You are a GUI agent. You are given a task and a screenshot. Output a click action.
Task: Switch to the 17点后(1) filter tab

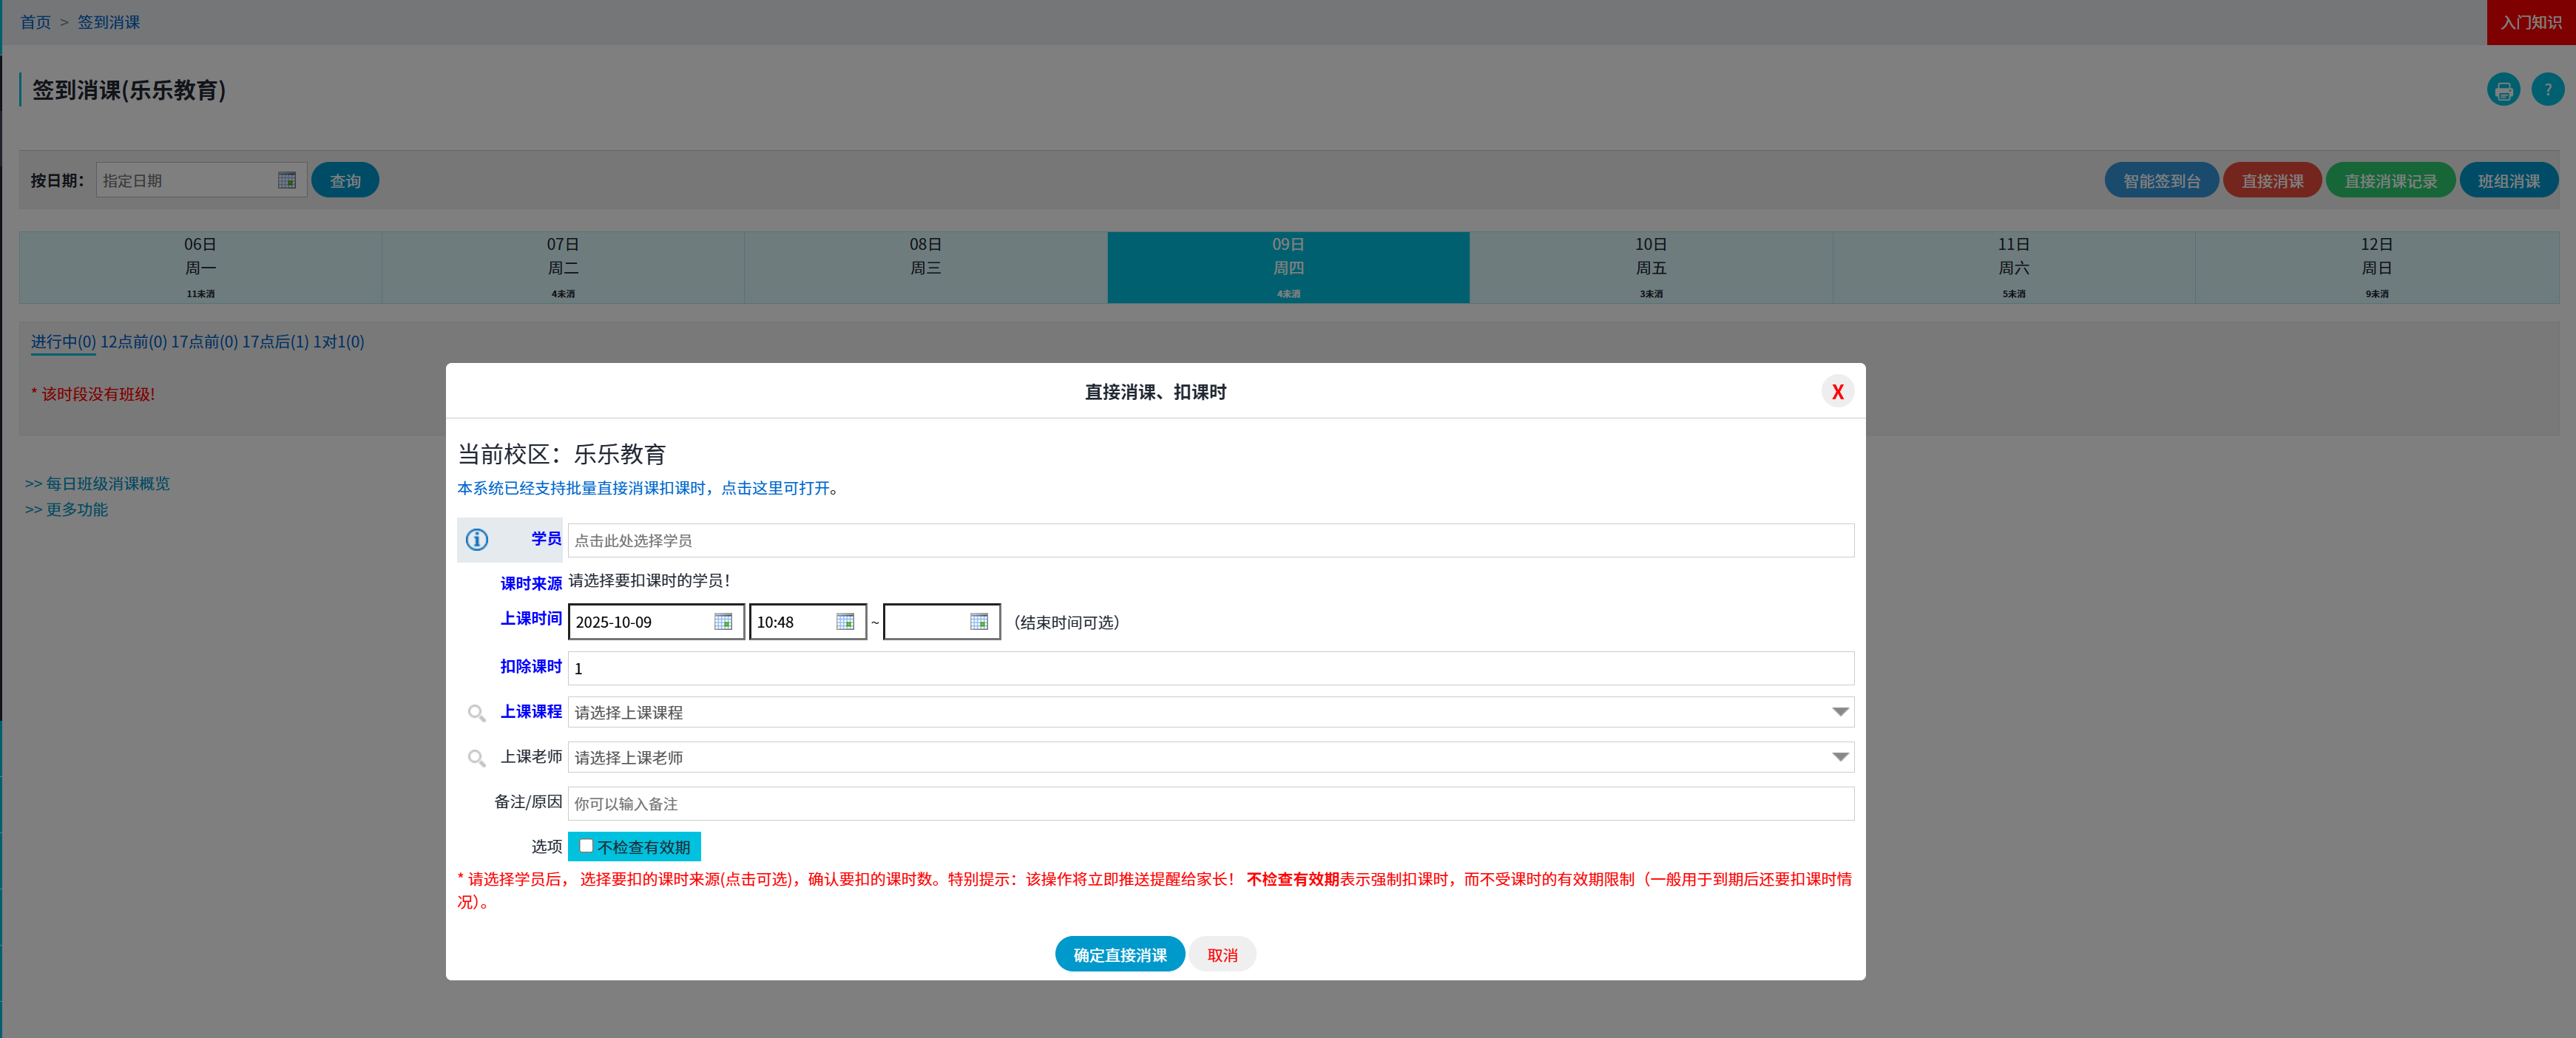(275, 342)
